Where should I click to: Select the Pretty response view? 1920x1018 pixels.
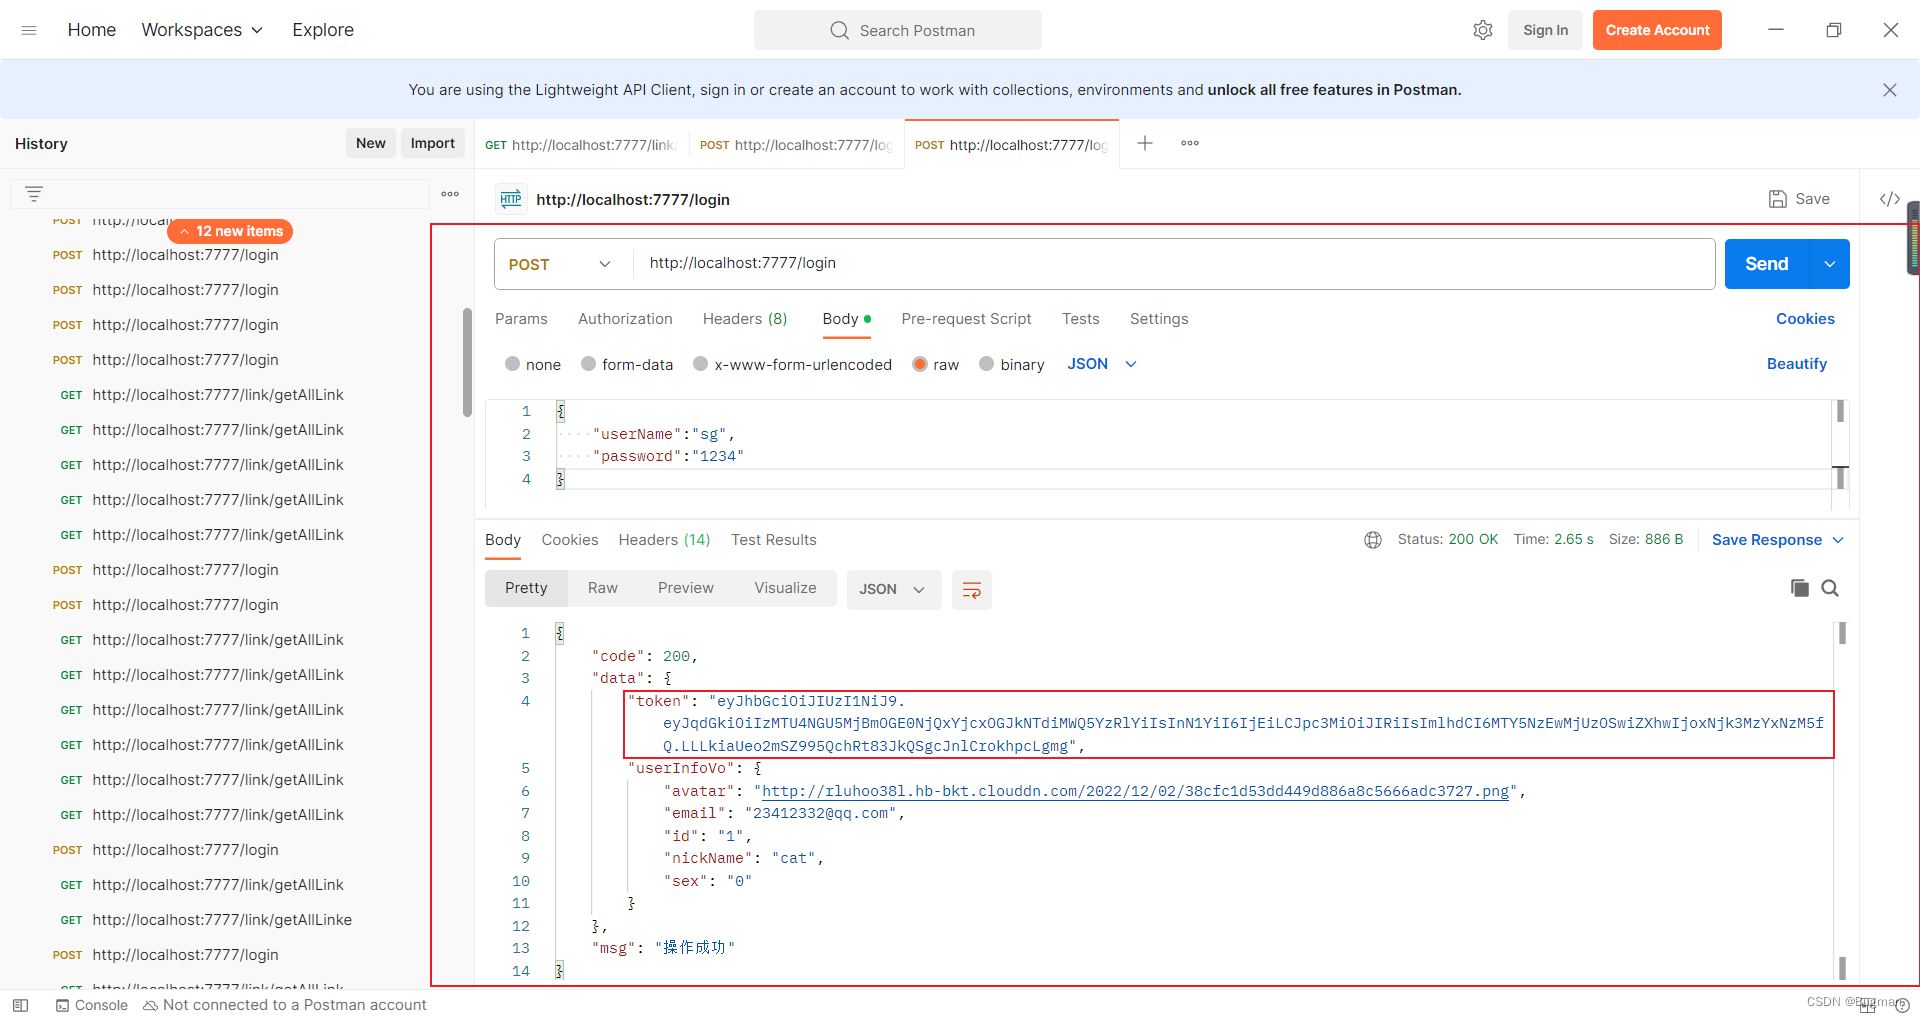(x=526, y=588)
